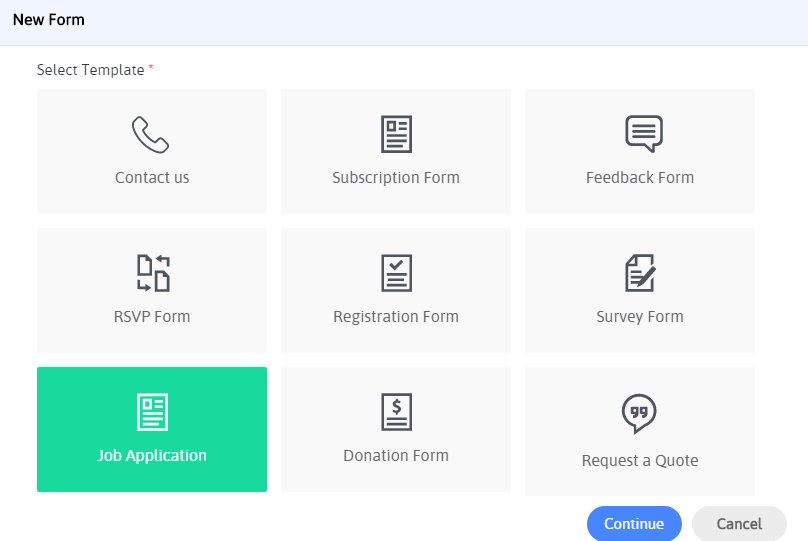
Task: Click the highlighted Job Application icon
Action: coord(152,412)
